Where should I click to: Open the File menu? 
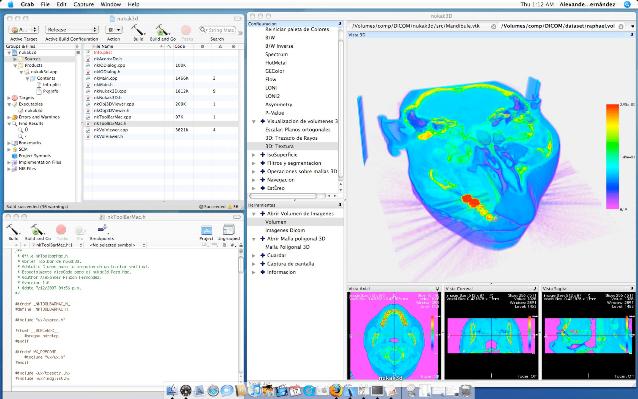pyautogui.click(x=45, y=4)
